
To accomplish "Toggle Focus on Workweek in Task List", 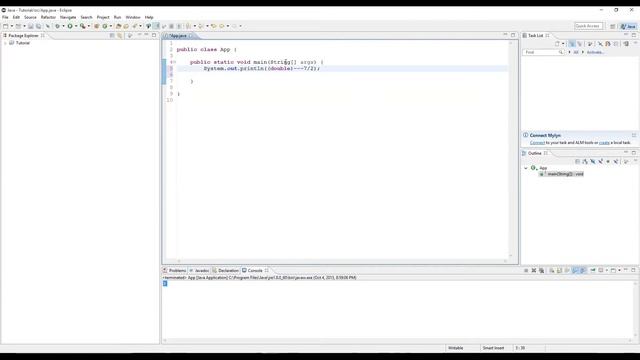I will [x=590, y=44].
